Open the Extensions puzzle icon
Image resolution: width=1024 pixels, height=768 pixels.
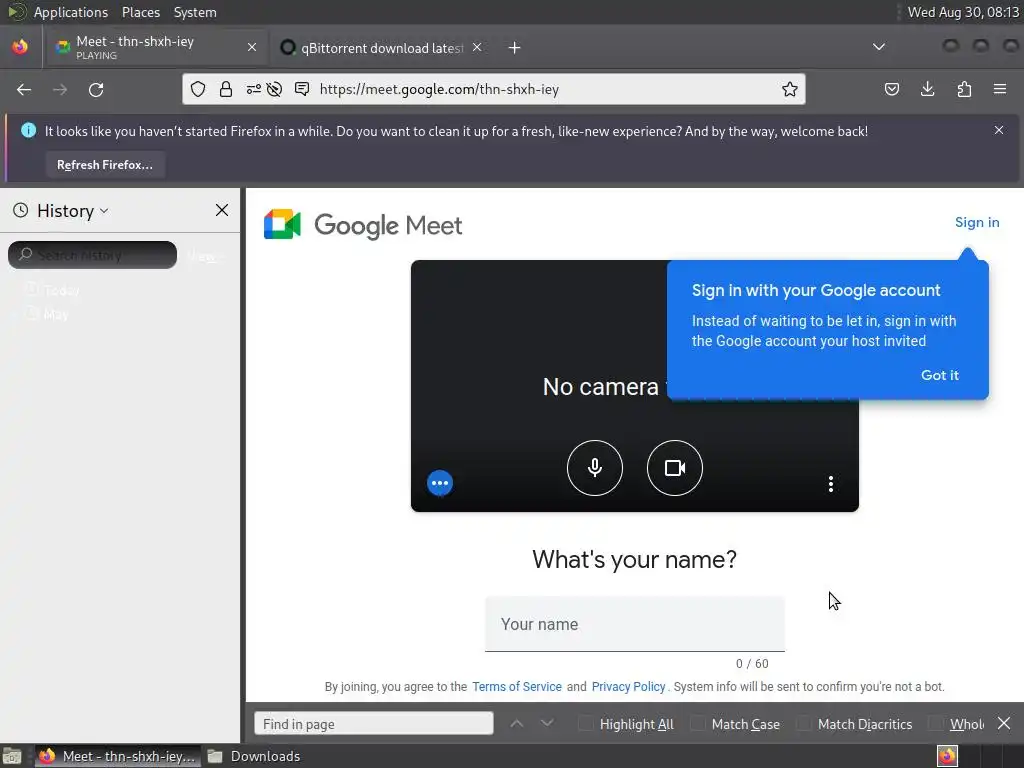964,89
